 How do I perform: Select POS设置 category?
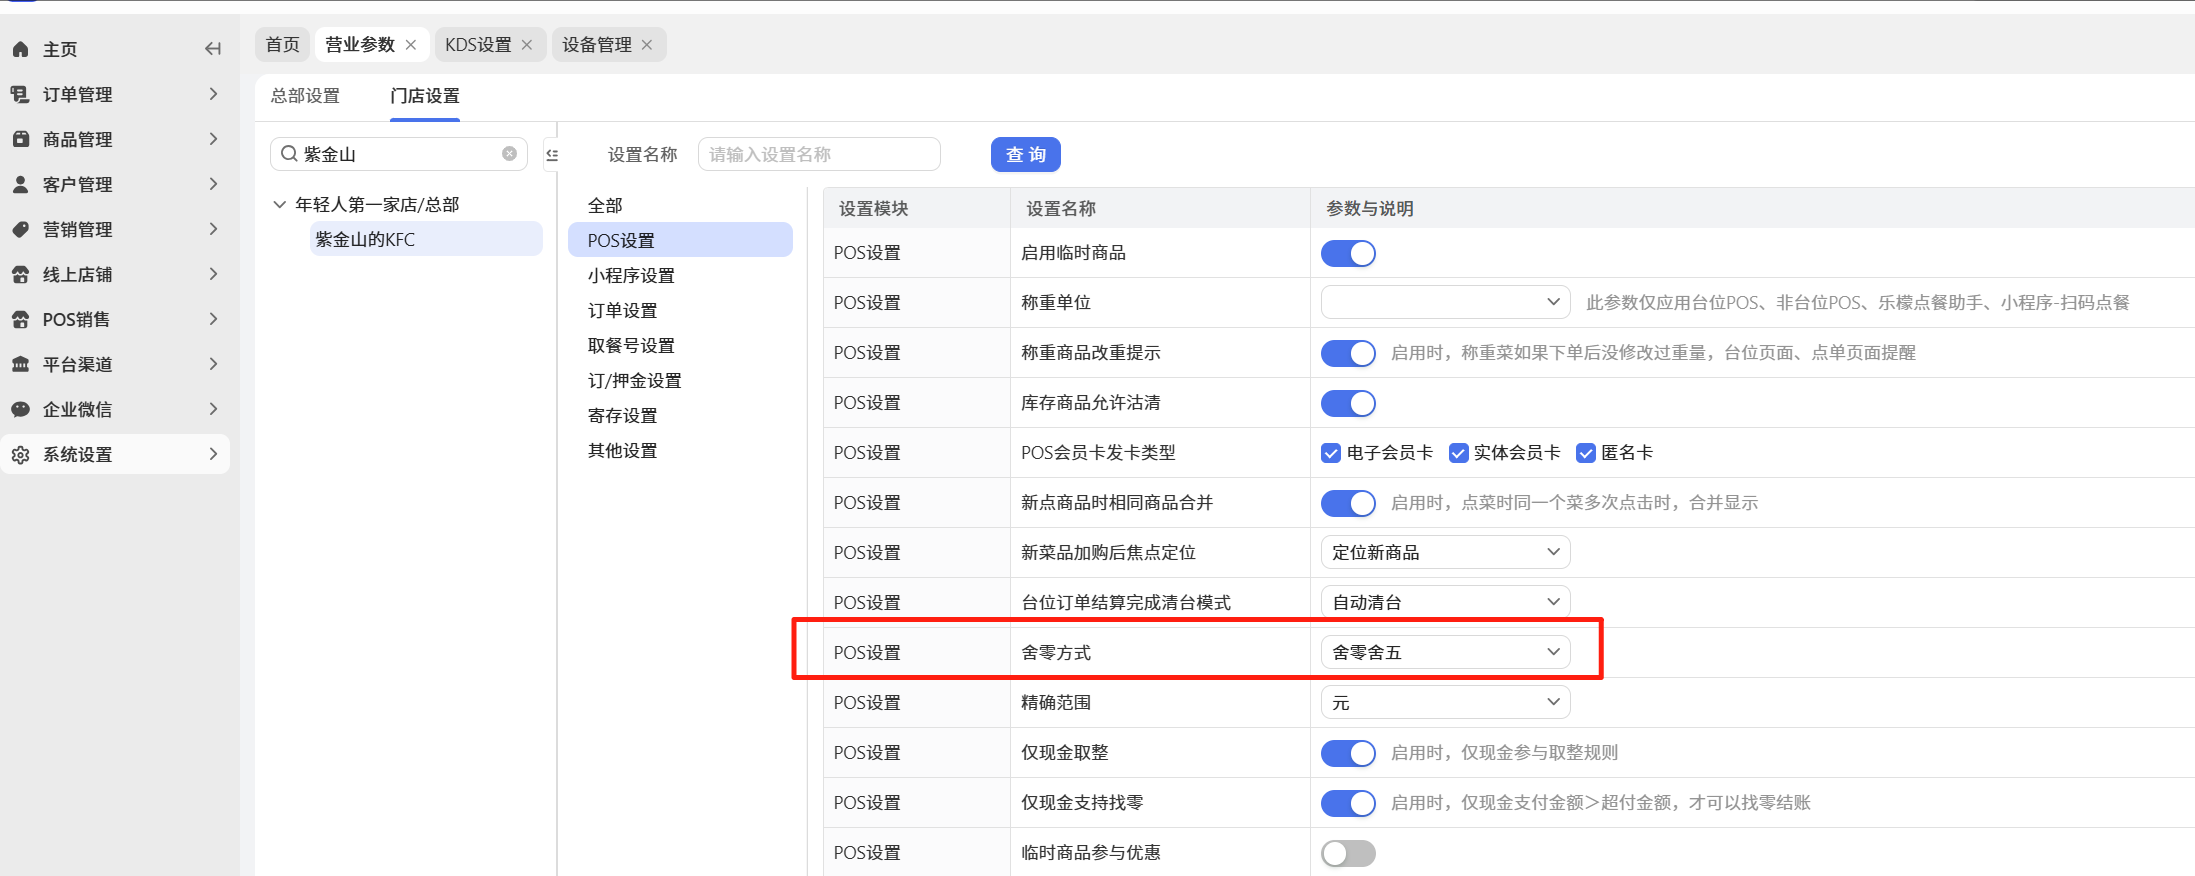[680, 240]
